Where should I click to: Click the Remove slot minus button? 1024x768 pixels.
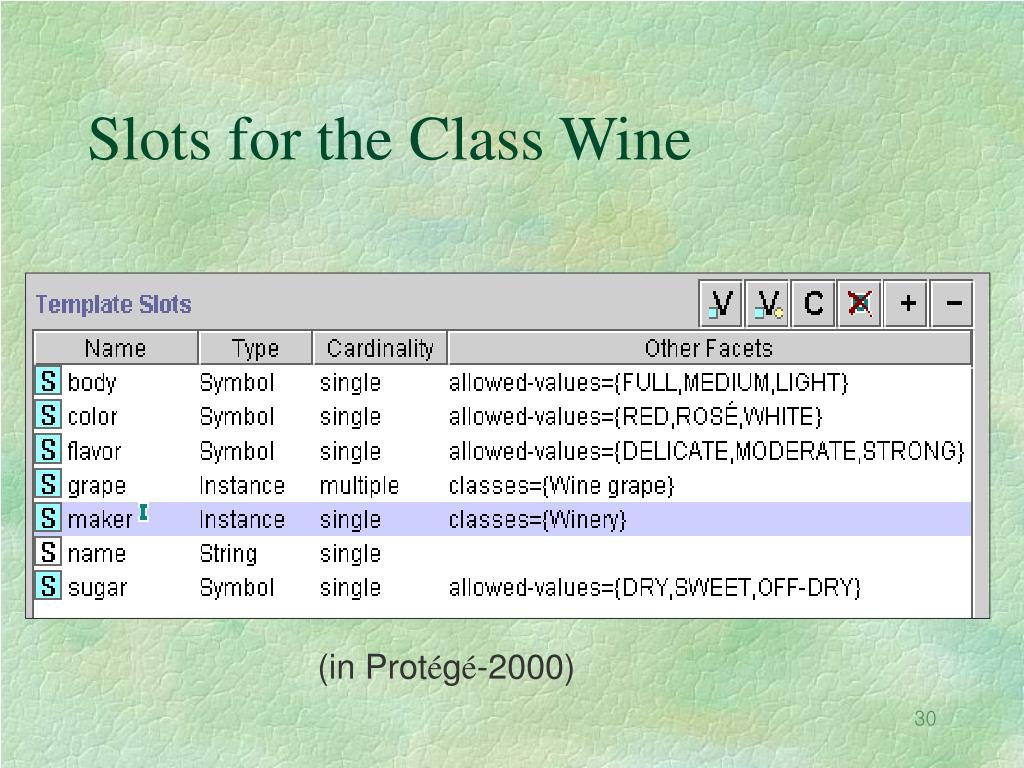click(953, 304)
